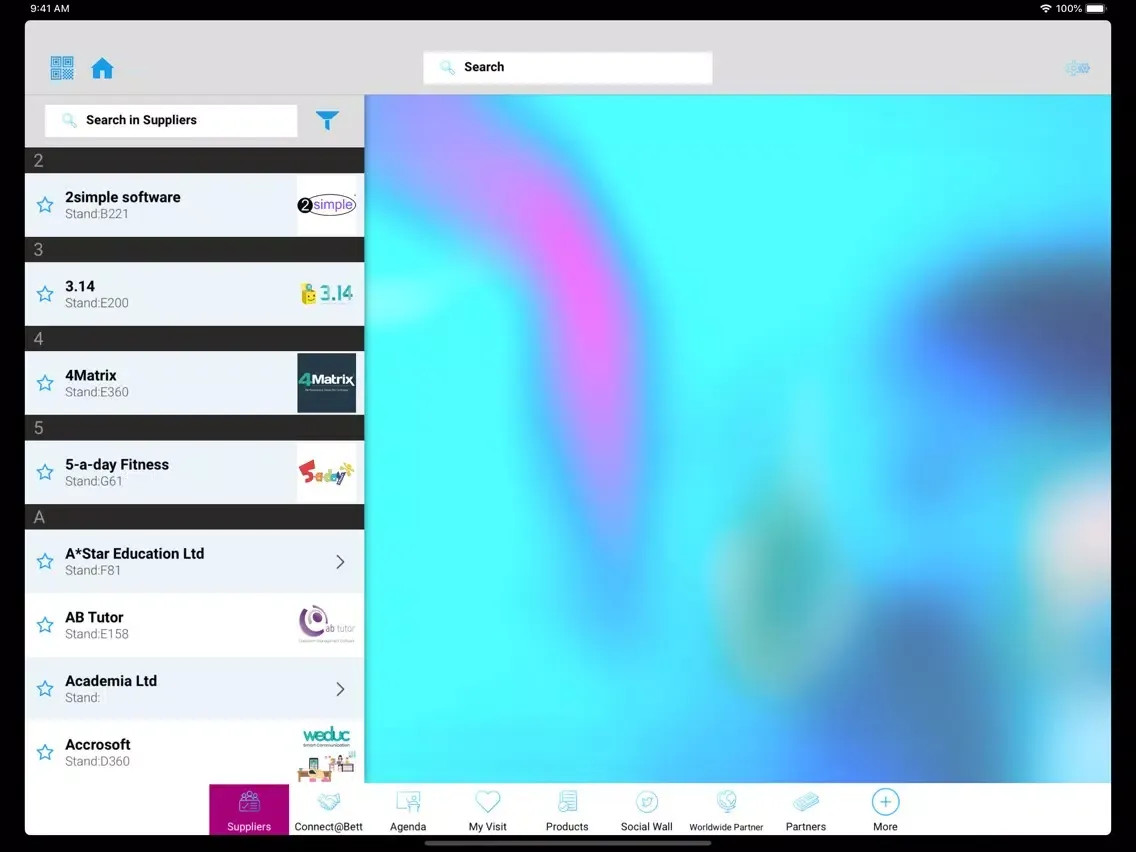The height and width of the screenshot is (852, 1136).
Task: Click the Stand:F81 label
Action: click(93, 570)
